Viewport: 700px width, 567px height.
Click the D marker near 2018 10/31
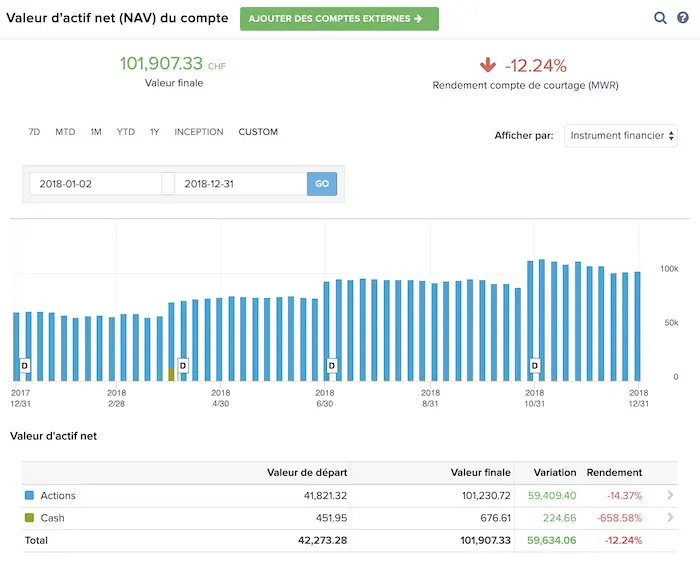pos(535,366)
